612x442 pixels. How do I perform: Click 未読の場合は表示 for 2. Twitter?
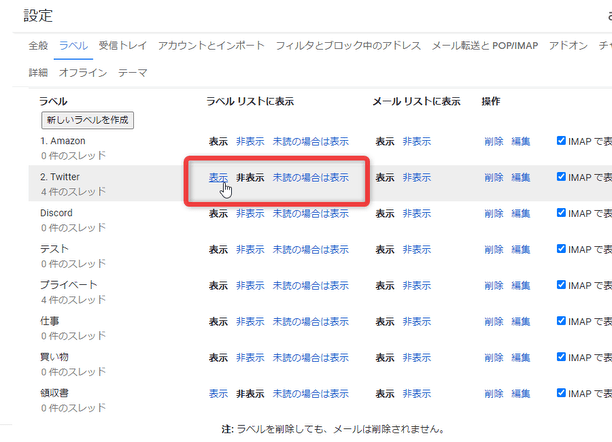310,178
